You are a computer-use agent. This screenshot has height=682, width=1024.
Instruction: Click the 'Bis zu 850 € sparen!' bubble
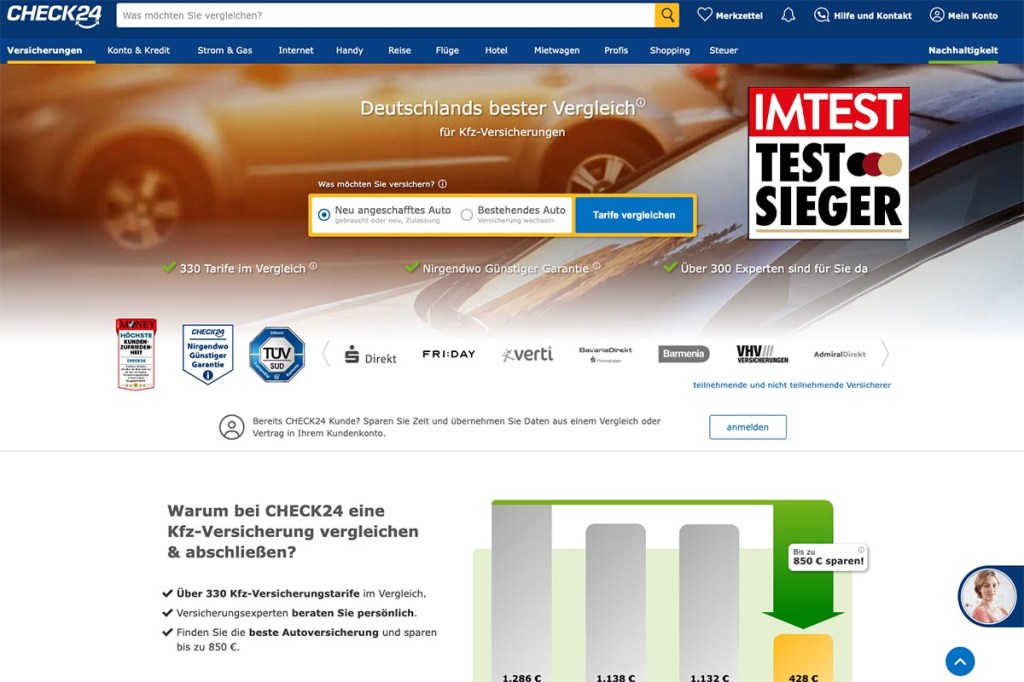(x=828, y=557)
